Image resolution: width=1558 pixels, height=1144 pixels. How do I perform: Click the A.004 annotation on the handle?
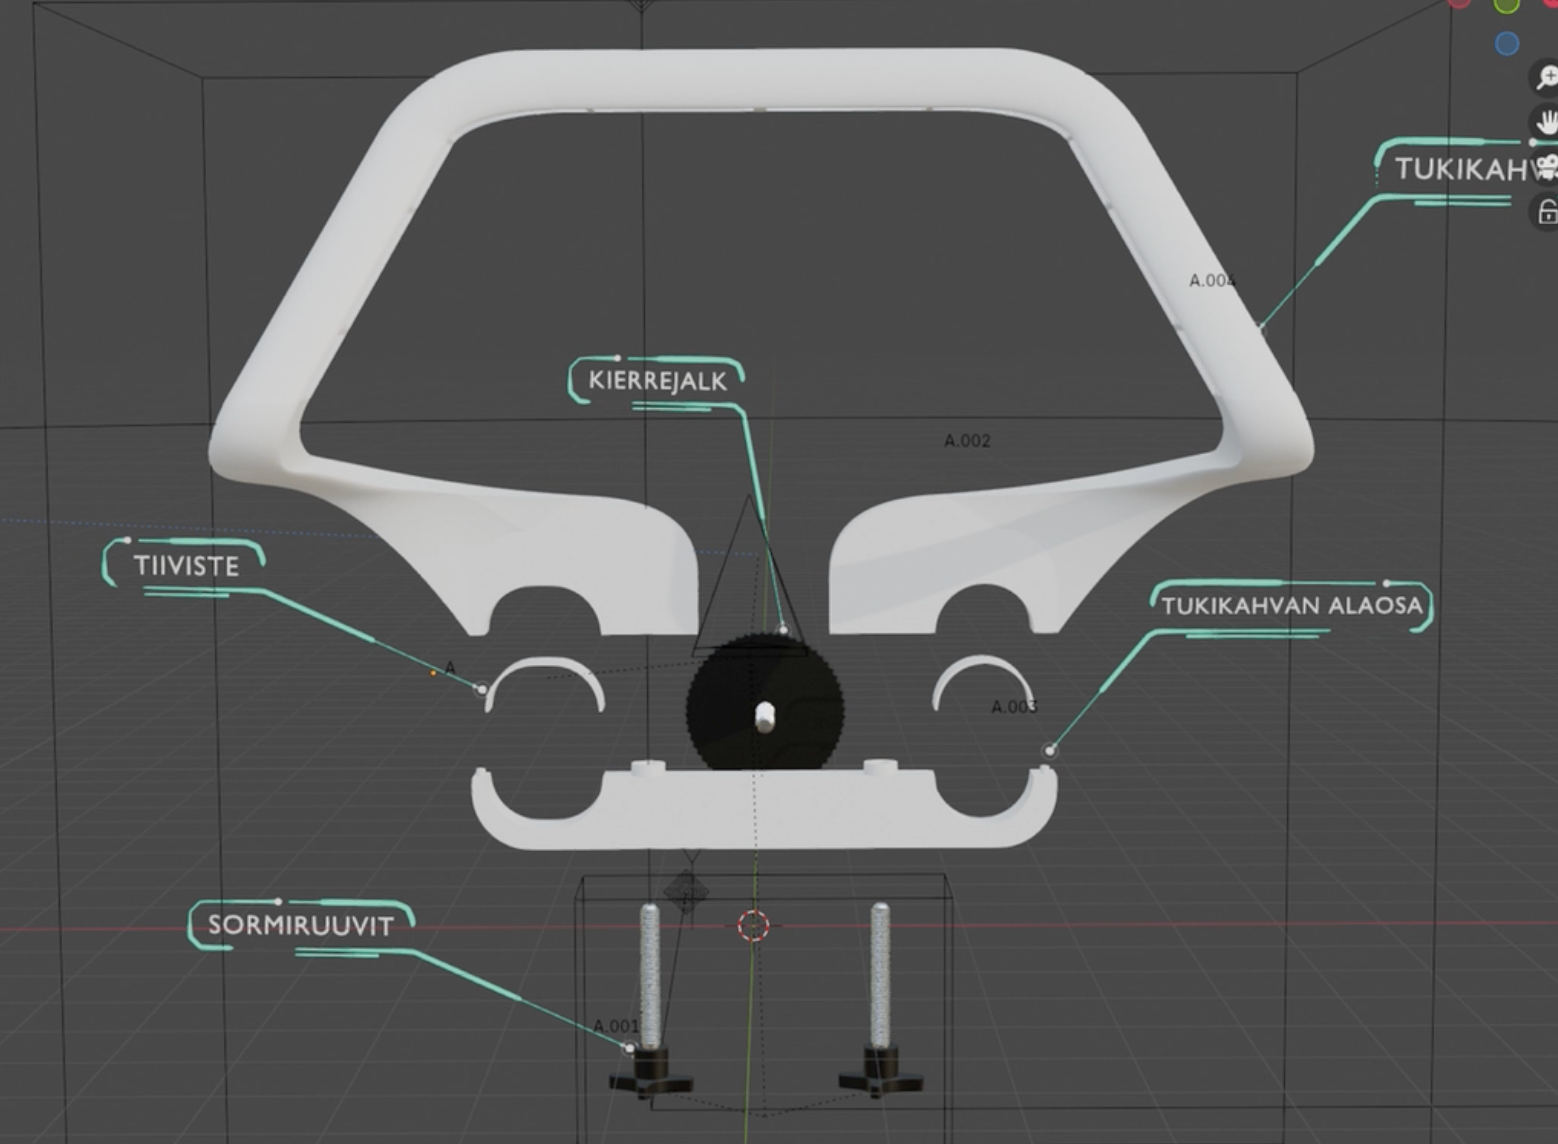click(1211, 281)
